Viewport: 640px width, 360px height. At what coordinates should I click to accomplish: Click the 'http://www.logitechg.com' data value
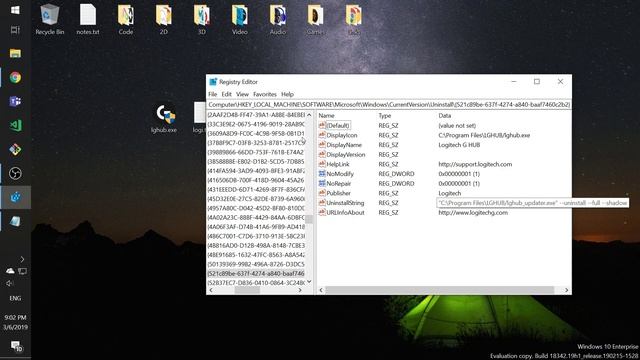[473, 213]
